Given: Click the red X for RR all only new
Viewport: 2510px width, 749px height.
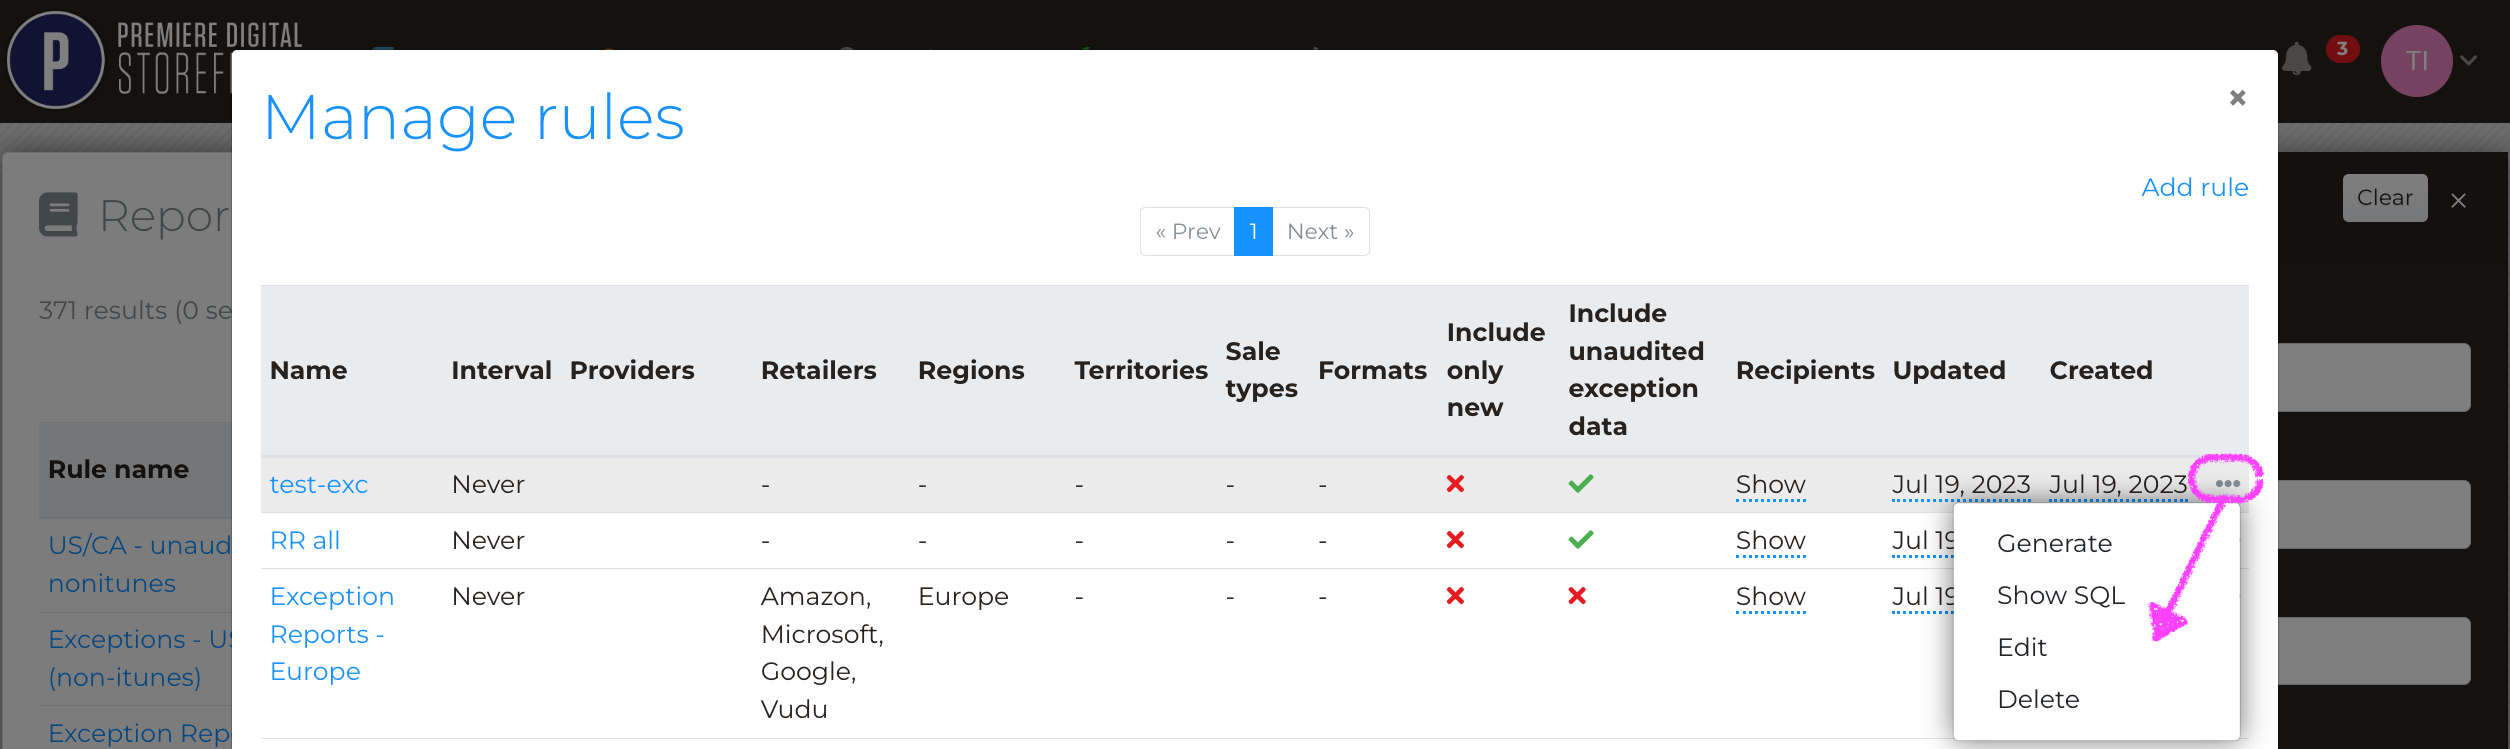Looking at the screenshot, I should point(1455,540).
